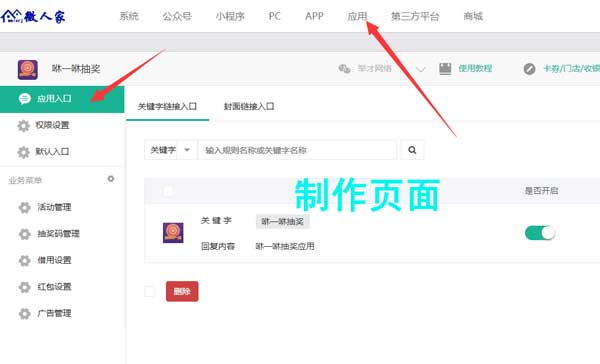
Task: Open the PC menu
Action: [x=274, y=16]
